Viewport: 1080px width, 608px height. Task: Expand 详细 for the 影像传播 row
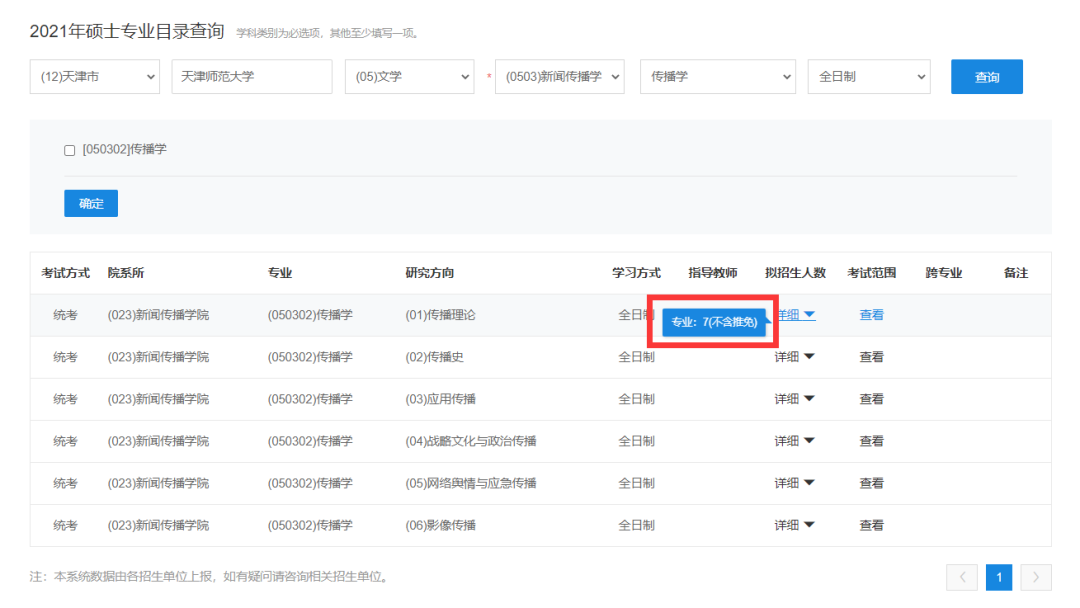795,525
